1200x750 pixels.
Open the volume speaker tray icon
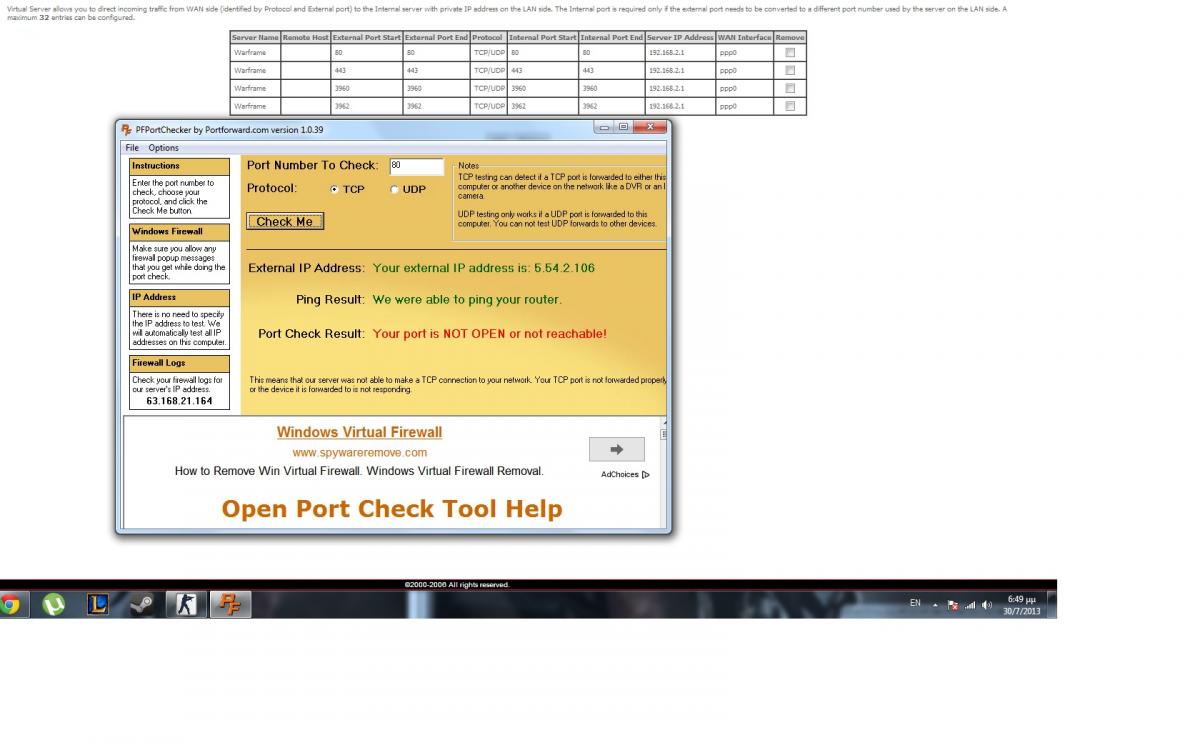pos(987,605)
